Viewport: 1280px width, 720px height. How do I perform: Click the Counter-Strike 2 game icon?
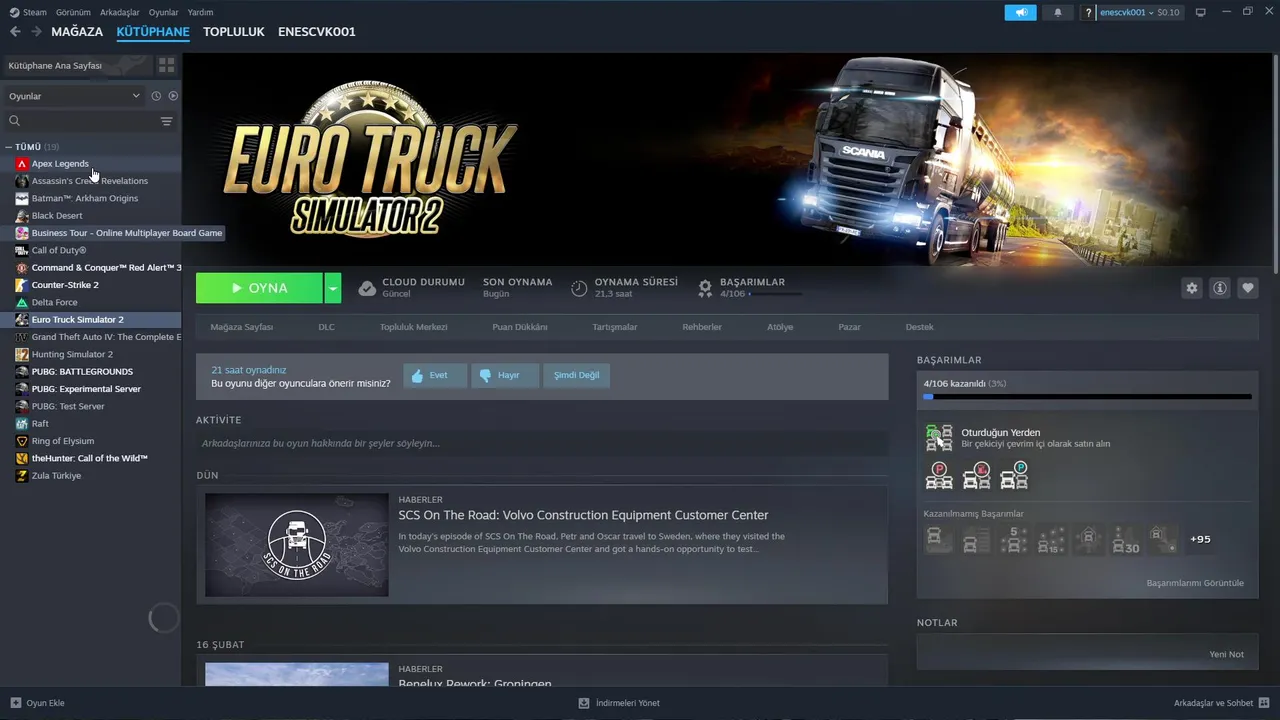(x=22, y=285)
